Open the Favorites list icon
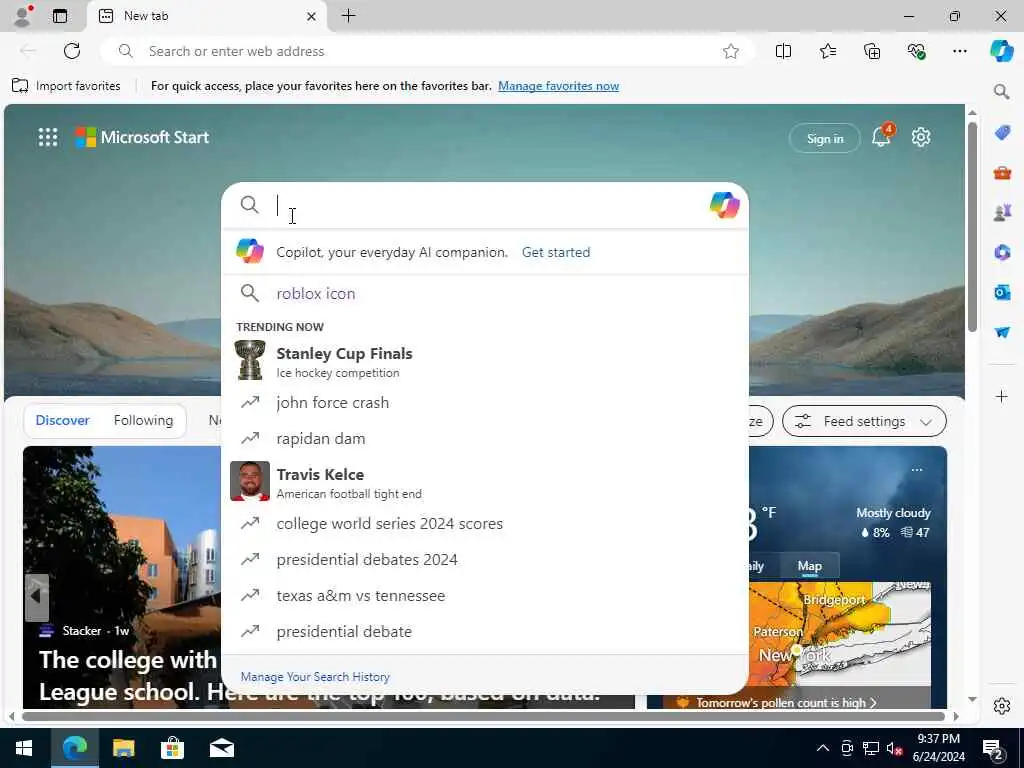 827,51
